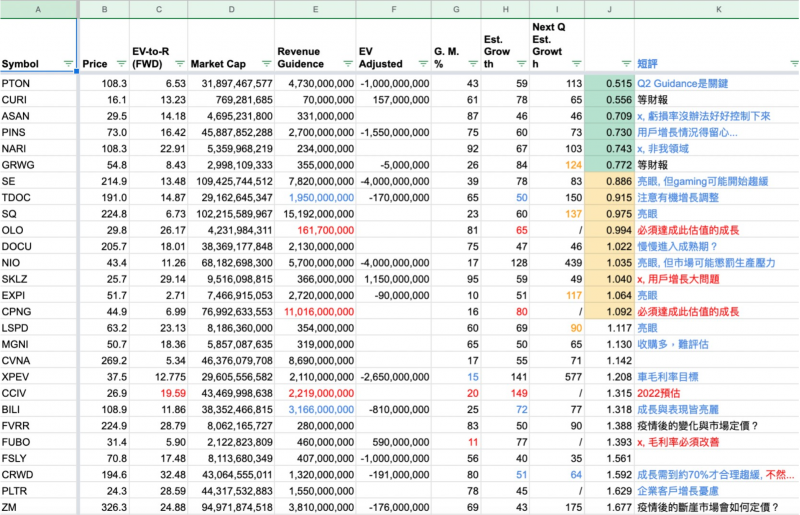This screenshot has width=800, height=515.
Task: Select column A header
Action: click(38, 9)
